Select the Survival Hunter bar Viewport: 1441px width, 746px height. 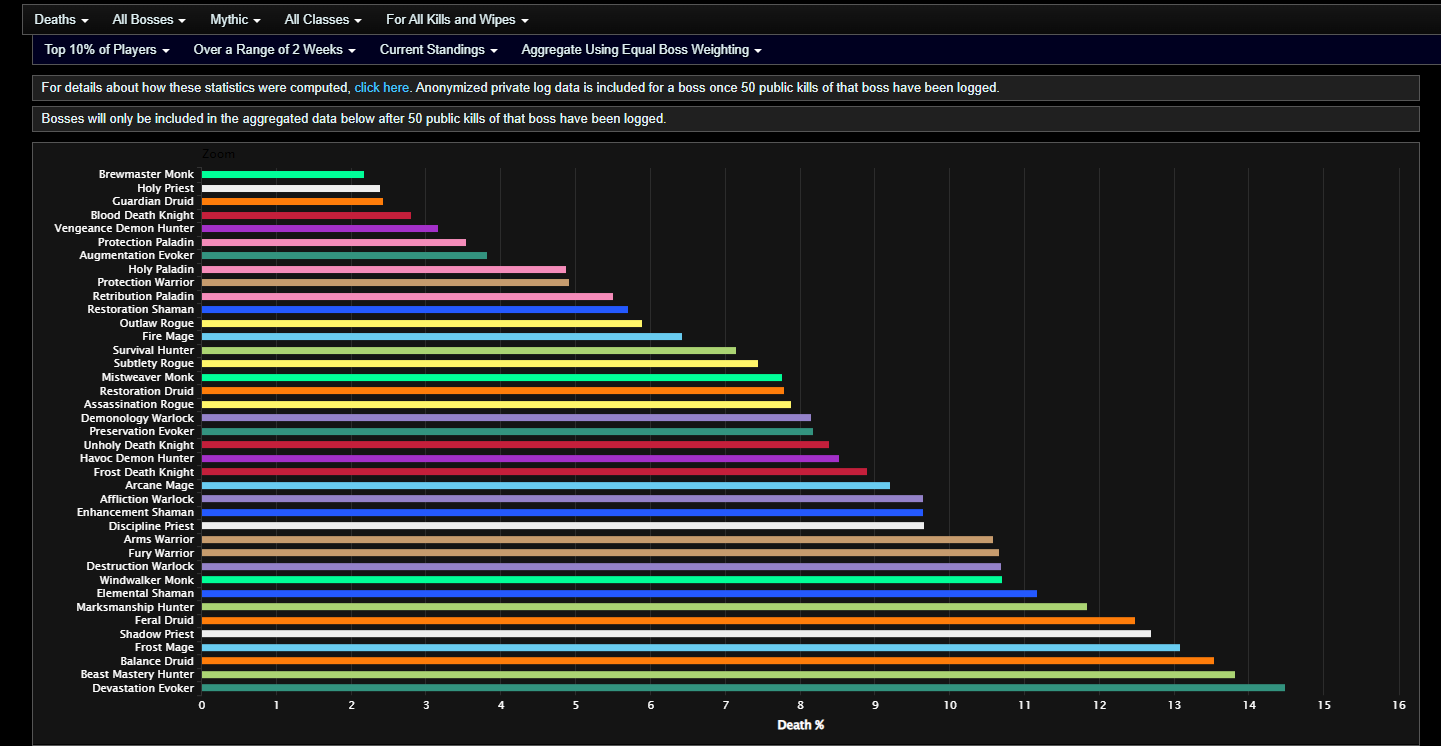[x=469, y=350]
